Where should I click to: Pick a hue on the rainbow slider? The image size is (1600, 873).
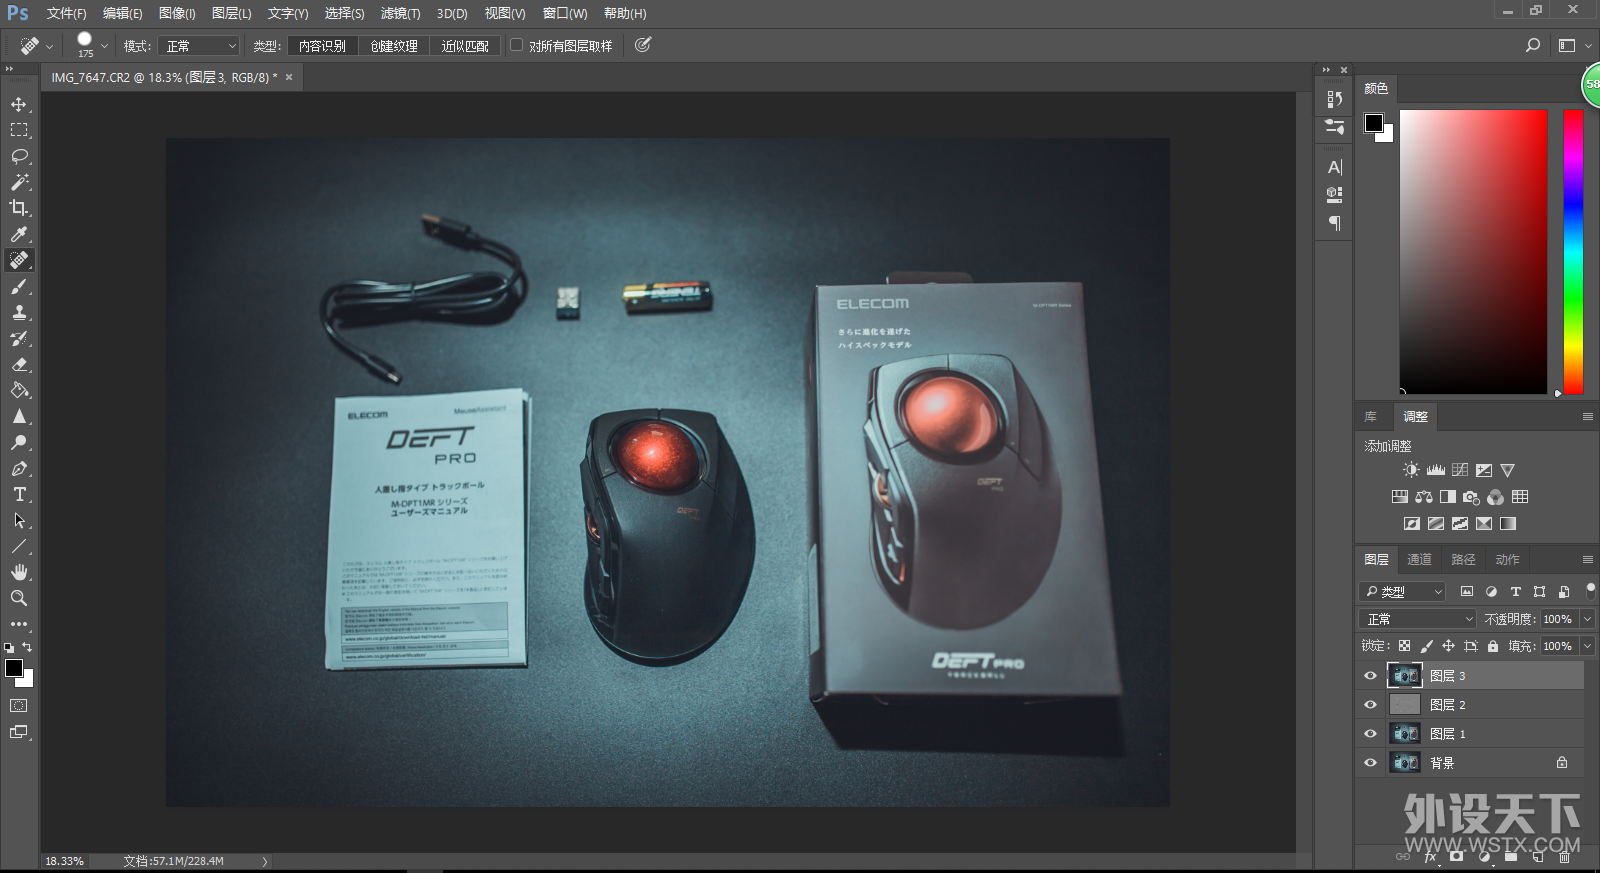pos(1573,252)
